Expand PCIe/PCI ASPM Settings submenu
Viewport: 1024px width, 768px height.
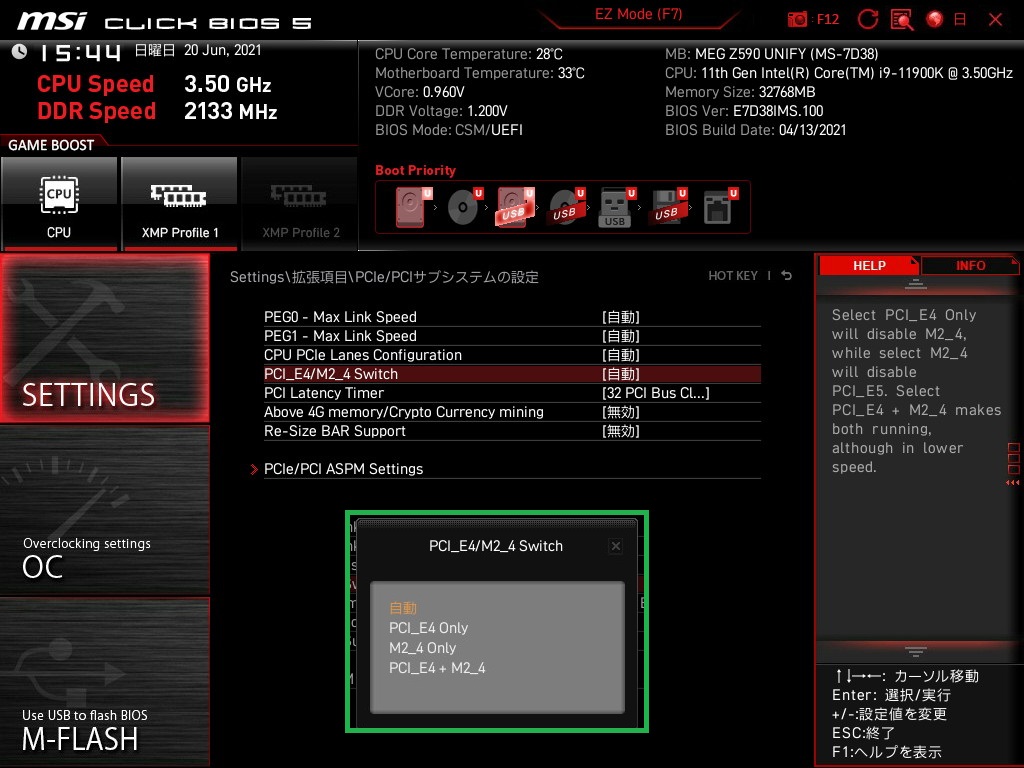(512, 469)
